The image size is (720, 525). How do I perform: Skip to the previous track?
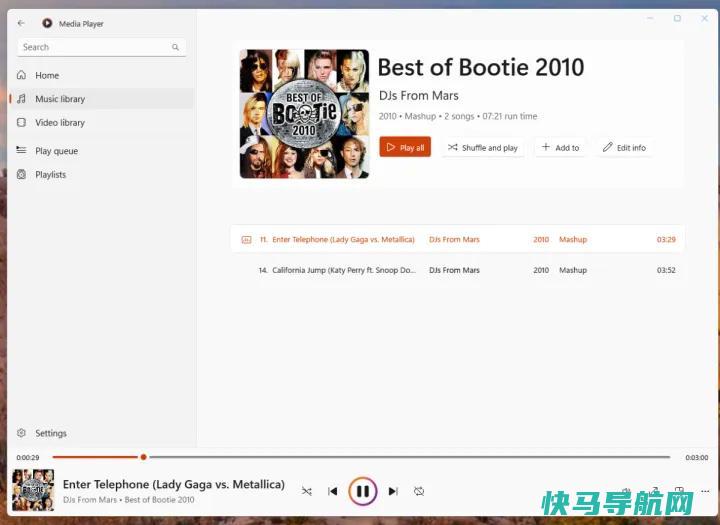point(333,491)
